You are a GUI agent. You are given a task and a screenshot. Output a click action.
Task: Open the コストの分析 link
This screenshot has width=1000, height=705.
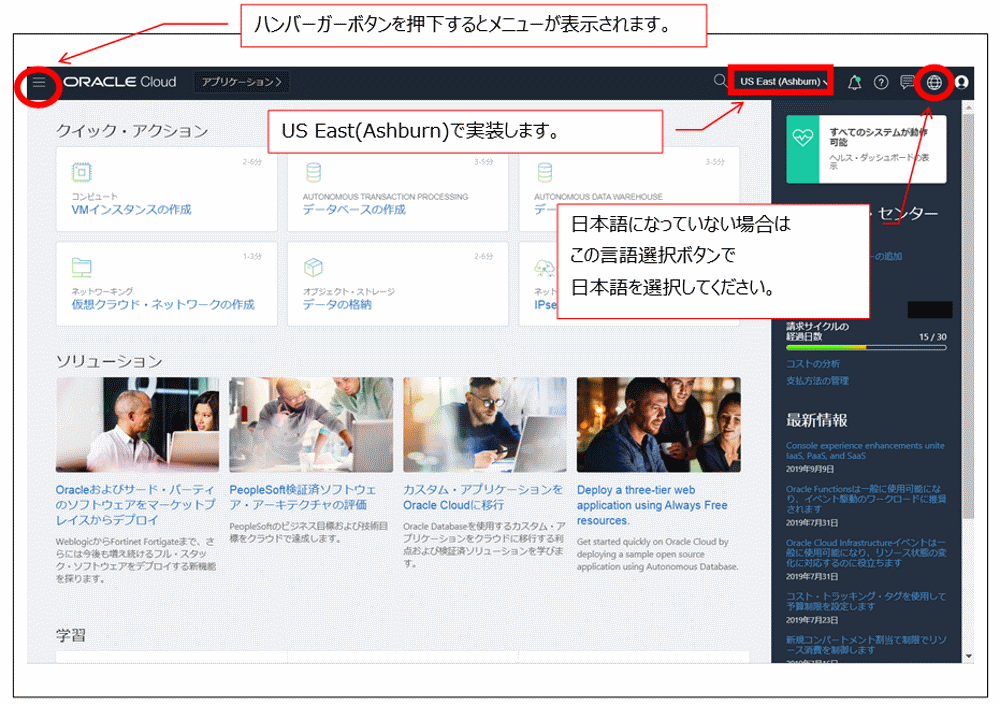pos(812,364)
